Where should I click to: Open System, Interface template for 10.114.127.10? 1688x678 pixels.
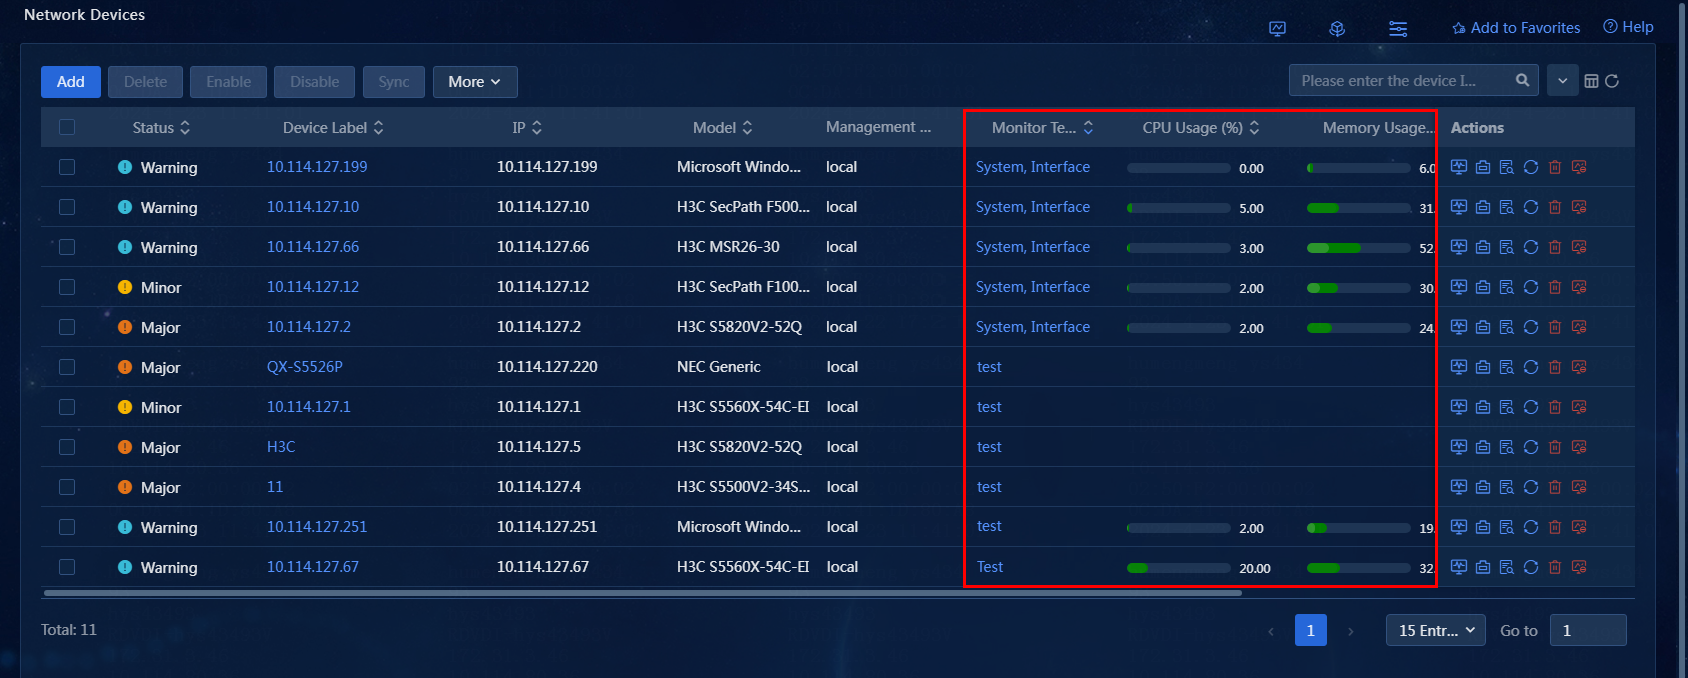tap(1033, 207)
